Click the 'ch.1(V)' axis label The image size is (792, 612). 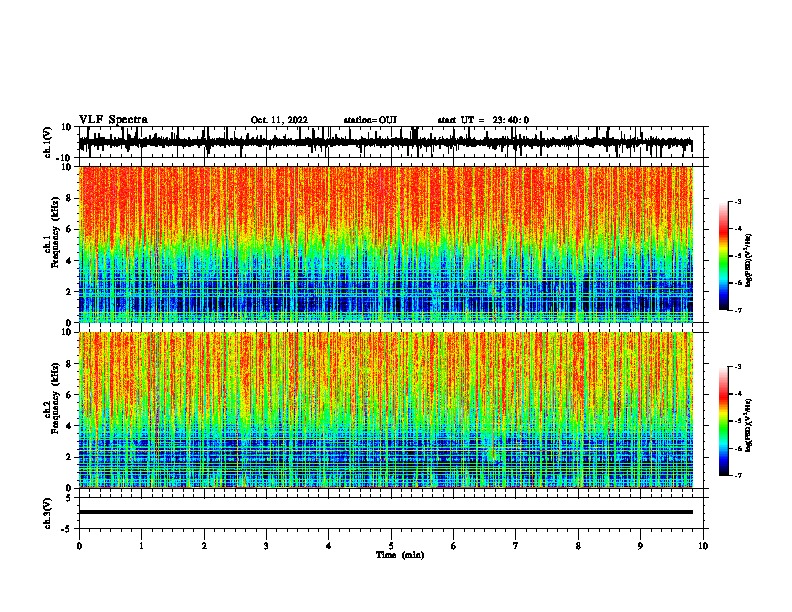47,142
